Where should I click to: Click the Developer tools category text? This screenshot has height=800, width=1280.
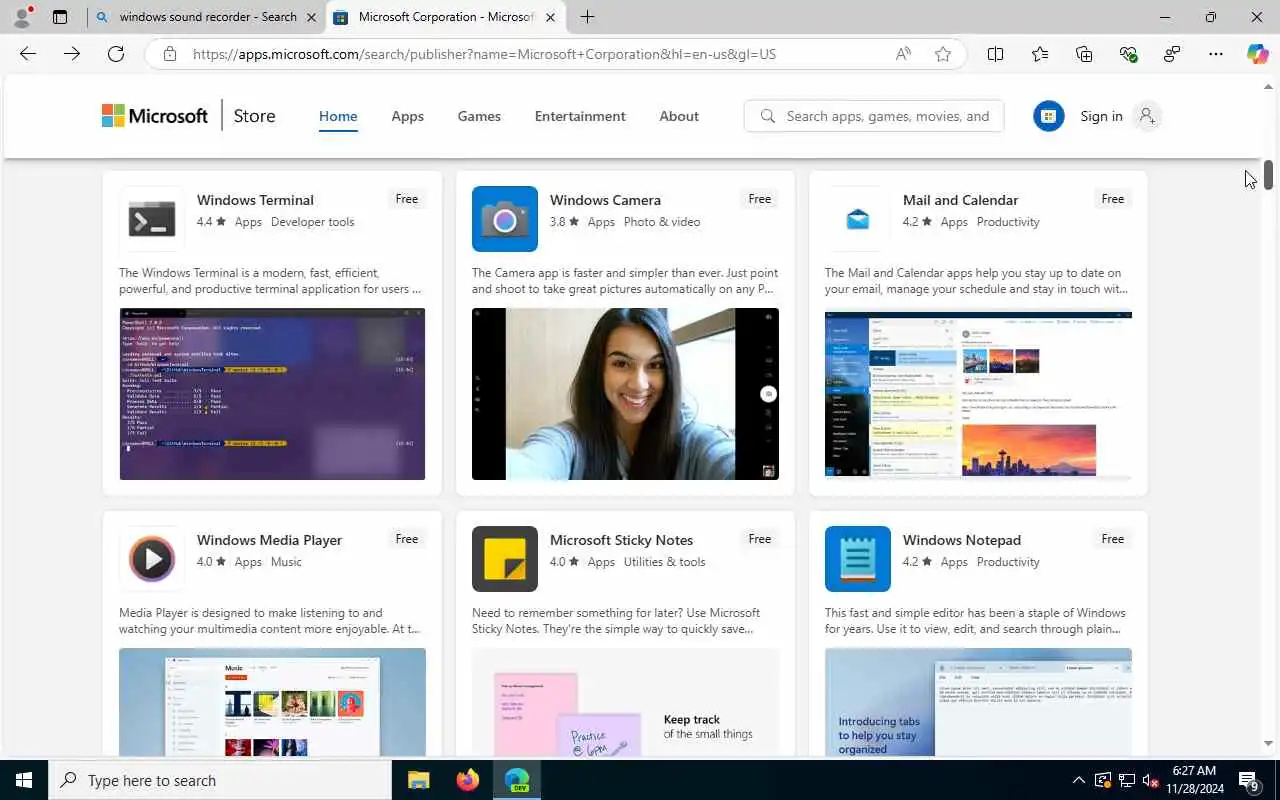coord(312,222)
